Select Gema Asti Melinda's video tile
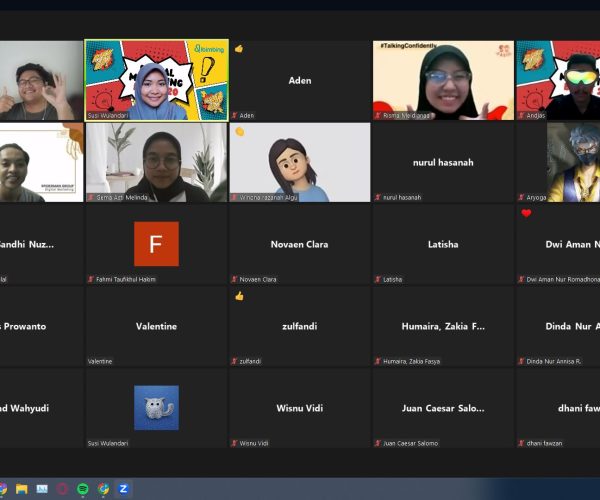The image size is (600, 500). tap(157, 162)
